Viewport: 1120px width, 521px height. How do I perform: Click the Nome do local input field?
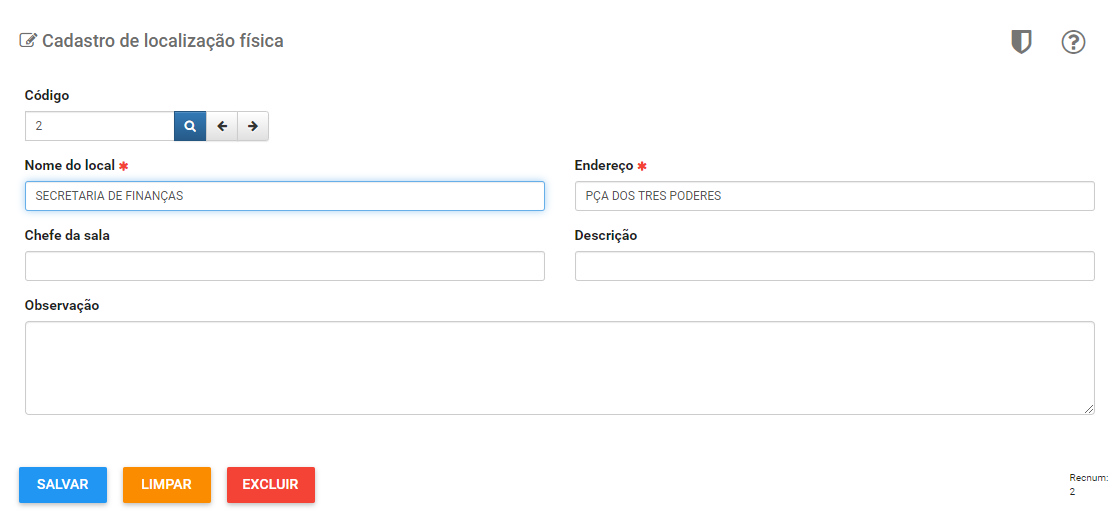click(x=285, y=196)
